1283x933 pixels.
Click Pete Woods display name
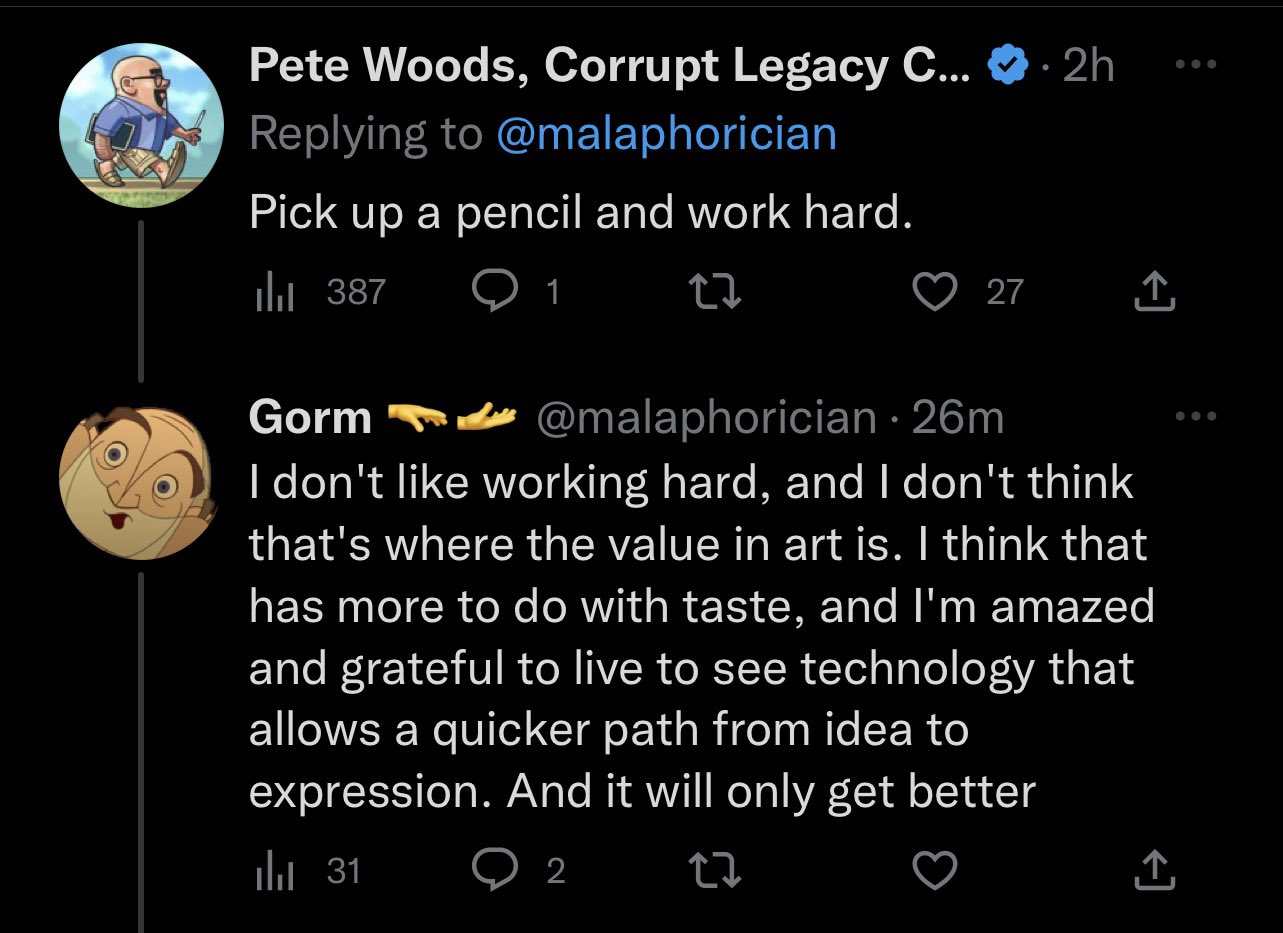coord(609,67)
